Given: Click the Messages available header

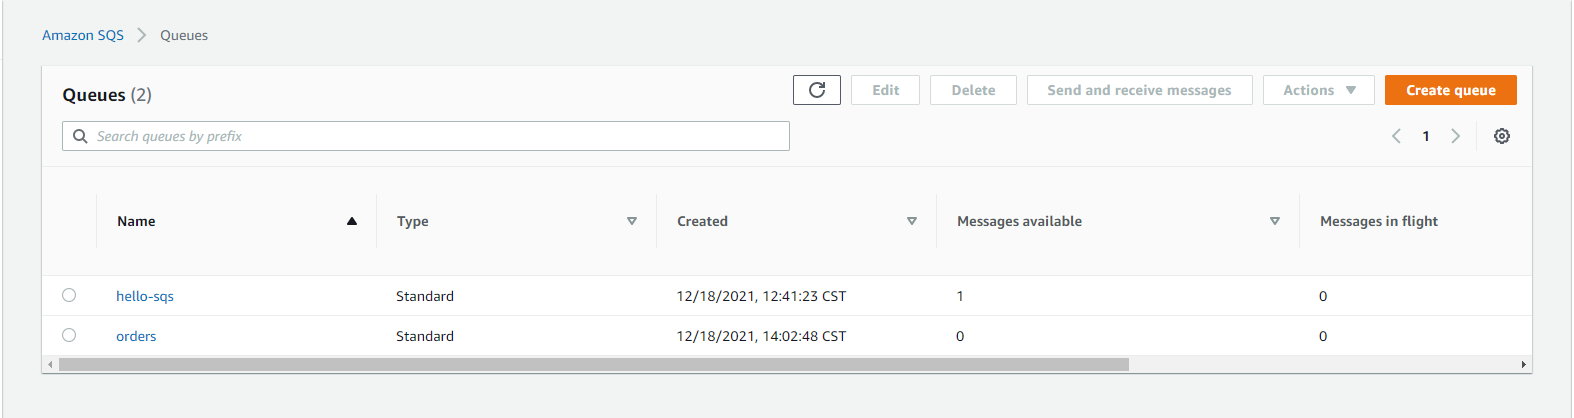Looking at the screenshot, I should [1019, 221].
